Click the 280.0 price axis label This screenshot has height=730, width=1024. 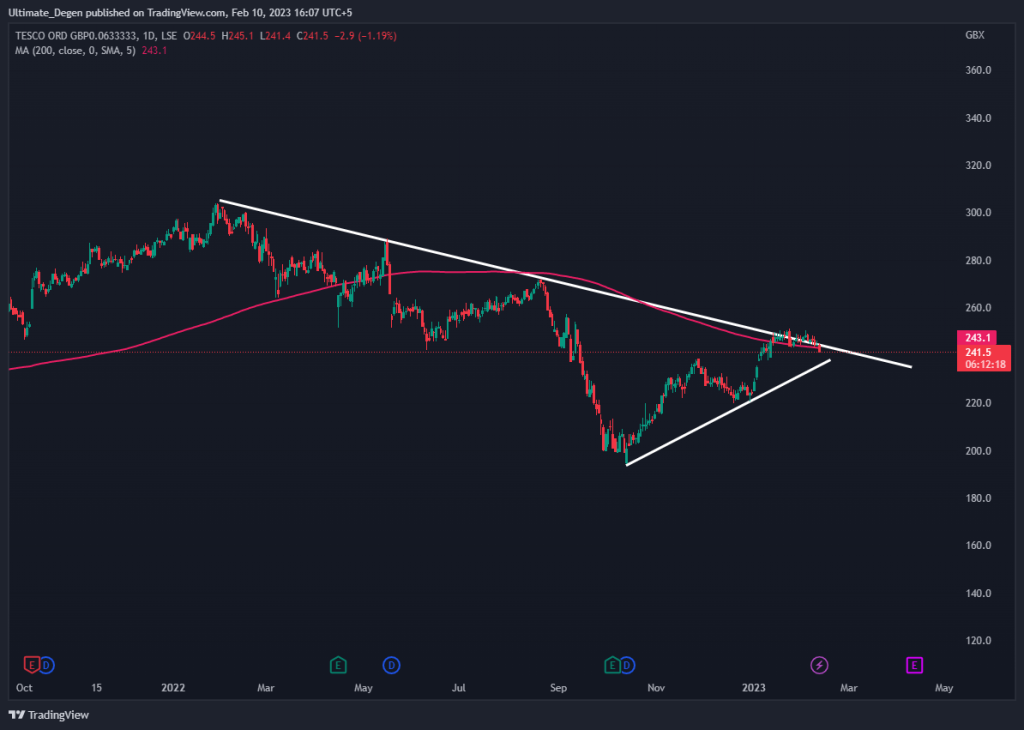(978, 260)
